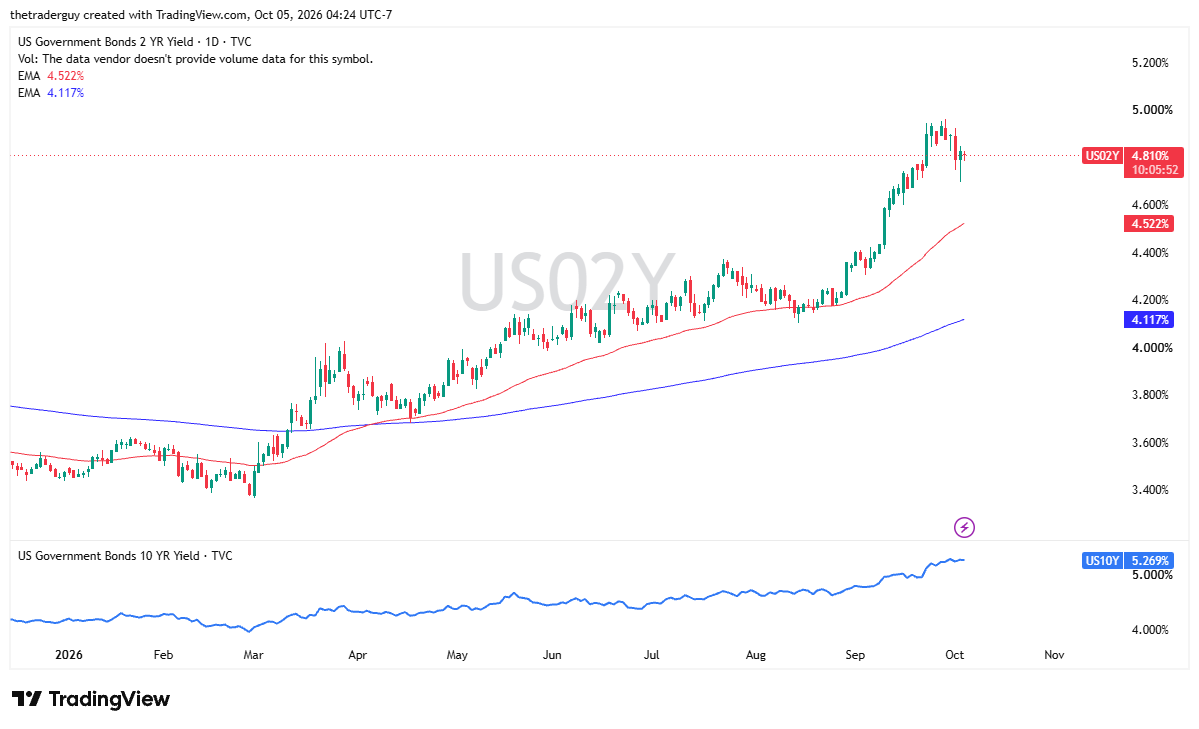Click the Apr label on time axis
Image resolution: width=1199 pixels, height=729 pixels.
coord(357,655)
